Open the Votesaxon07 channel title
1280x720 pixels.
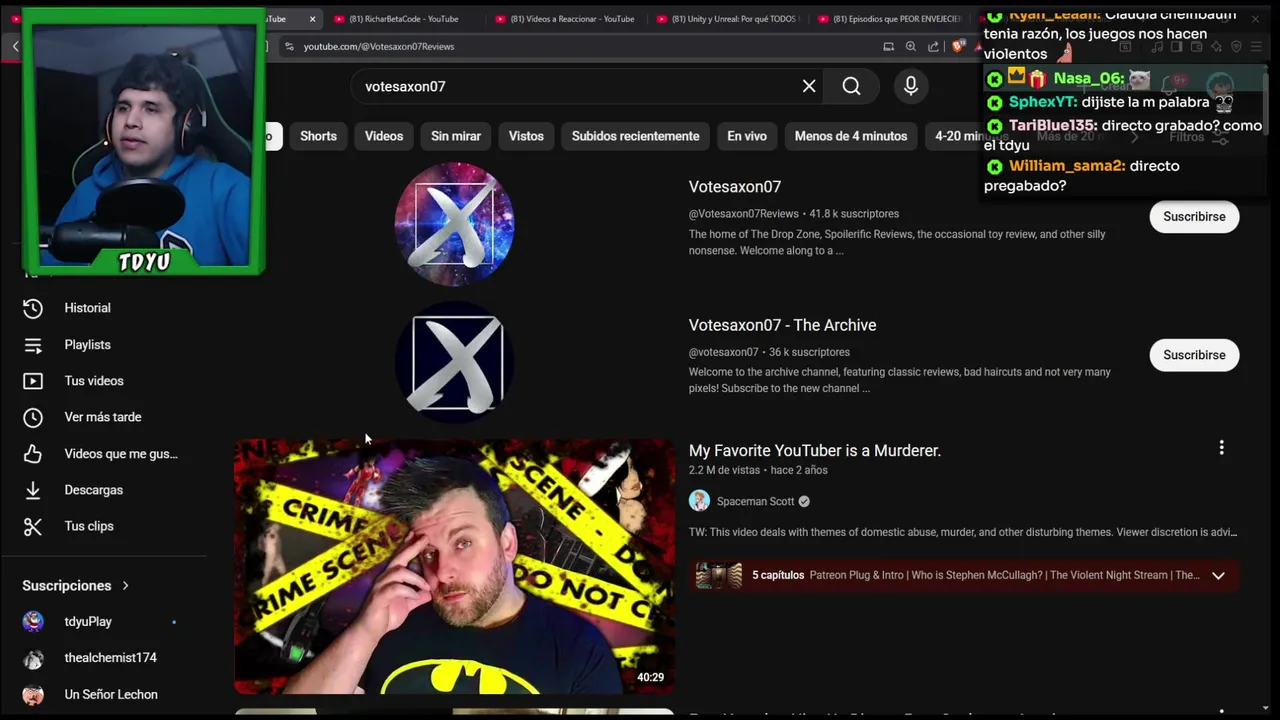coord(735,187)
